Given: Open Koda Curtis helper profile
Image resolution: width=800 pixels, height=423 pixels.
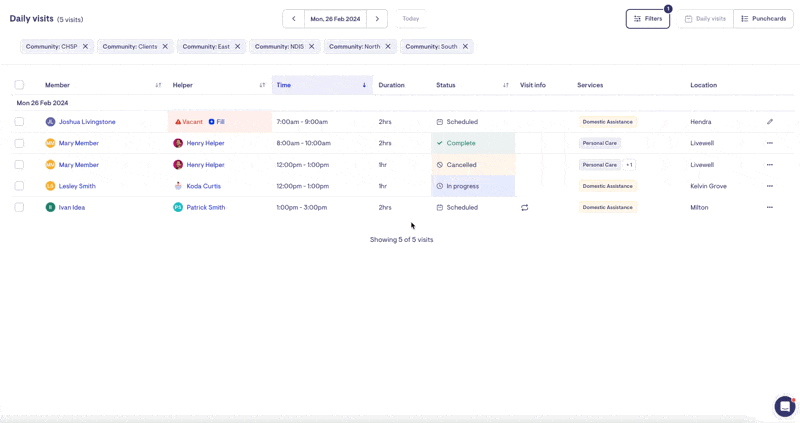Looking at the screenshot, I should pyautogui.click(x=204, y=186).
